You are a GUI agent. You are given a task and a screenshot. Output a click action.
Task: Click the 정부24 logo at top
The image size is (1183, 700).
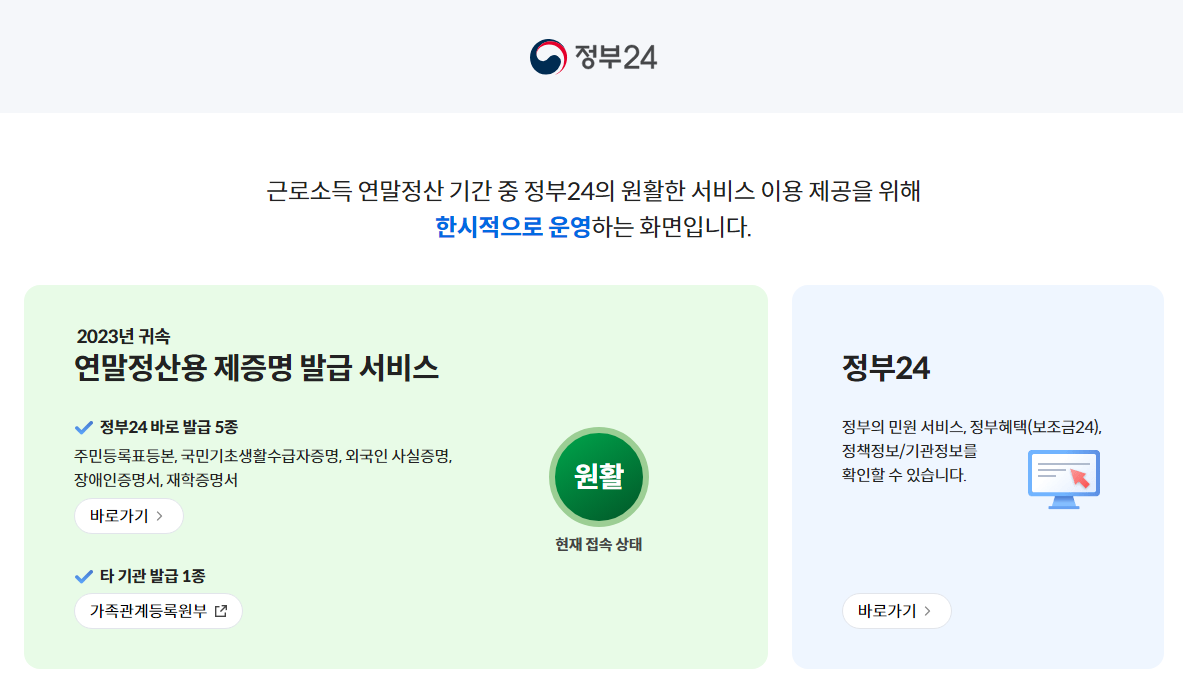[593, 57]
